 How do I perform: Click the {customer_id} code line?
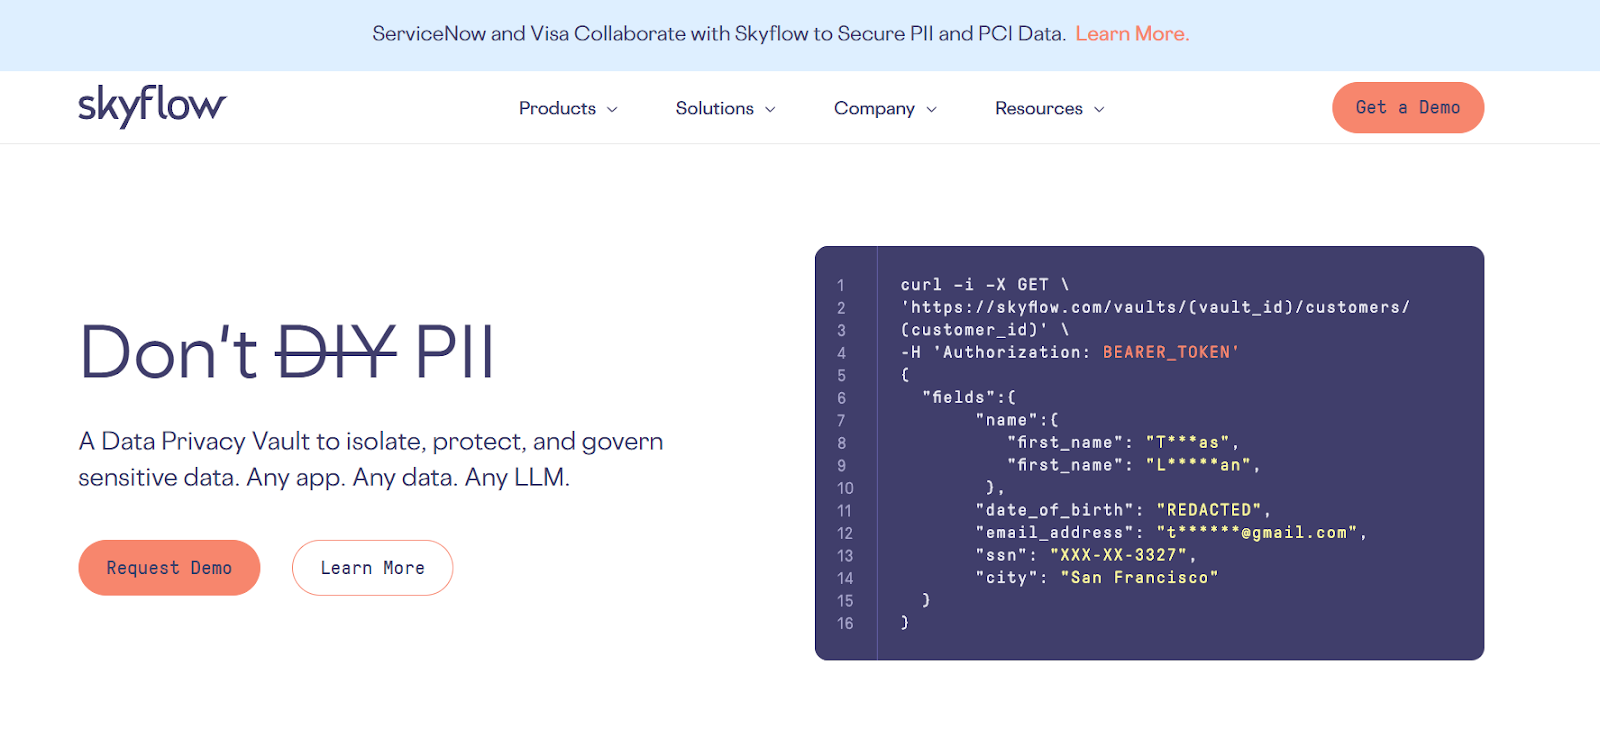[x=985, y=330]
